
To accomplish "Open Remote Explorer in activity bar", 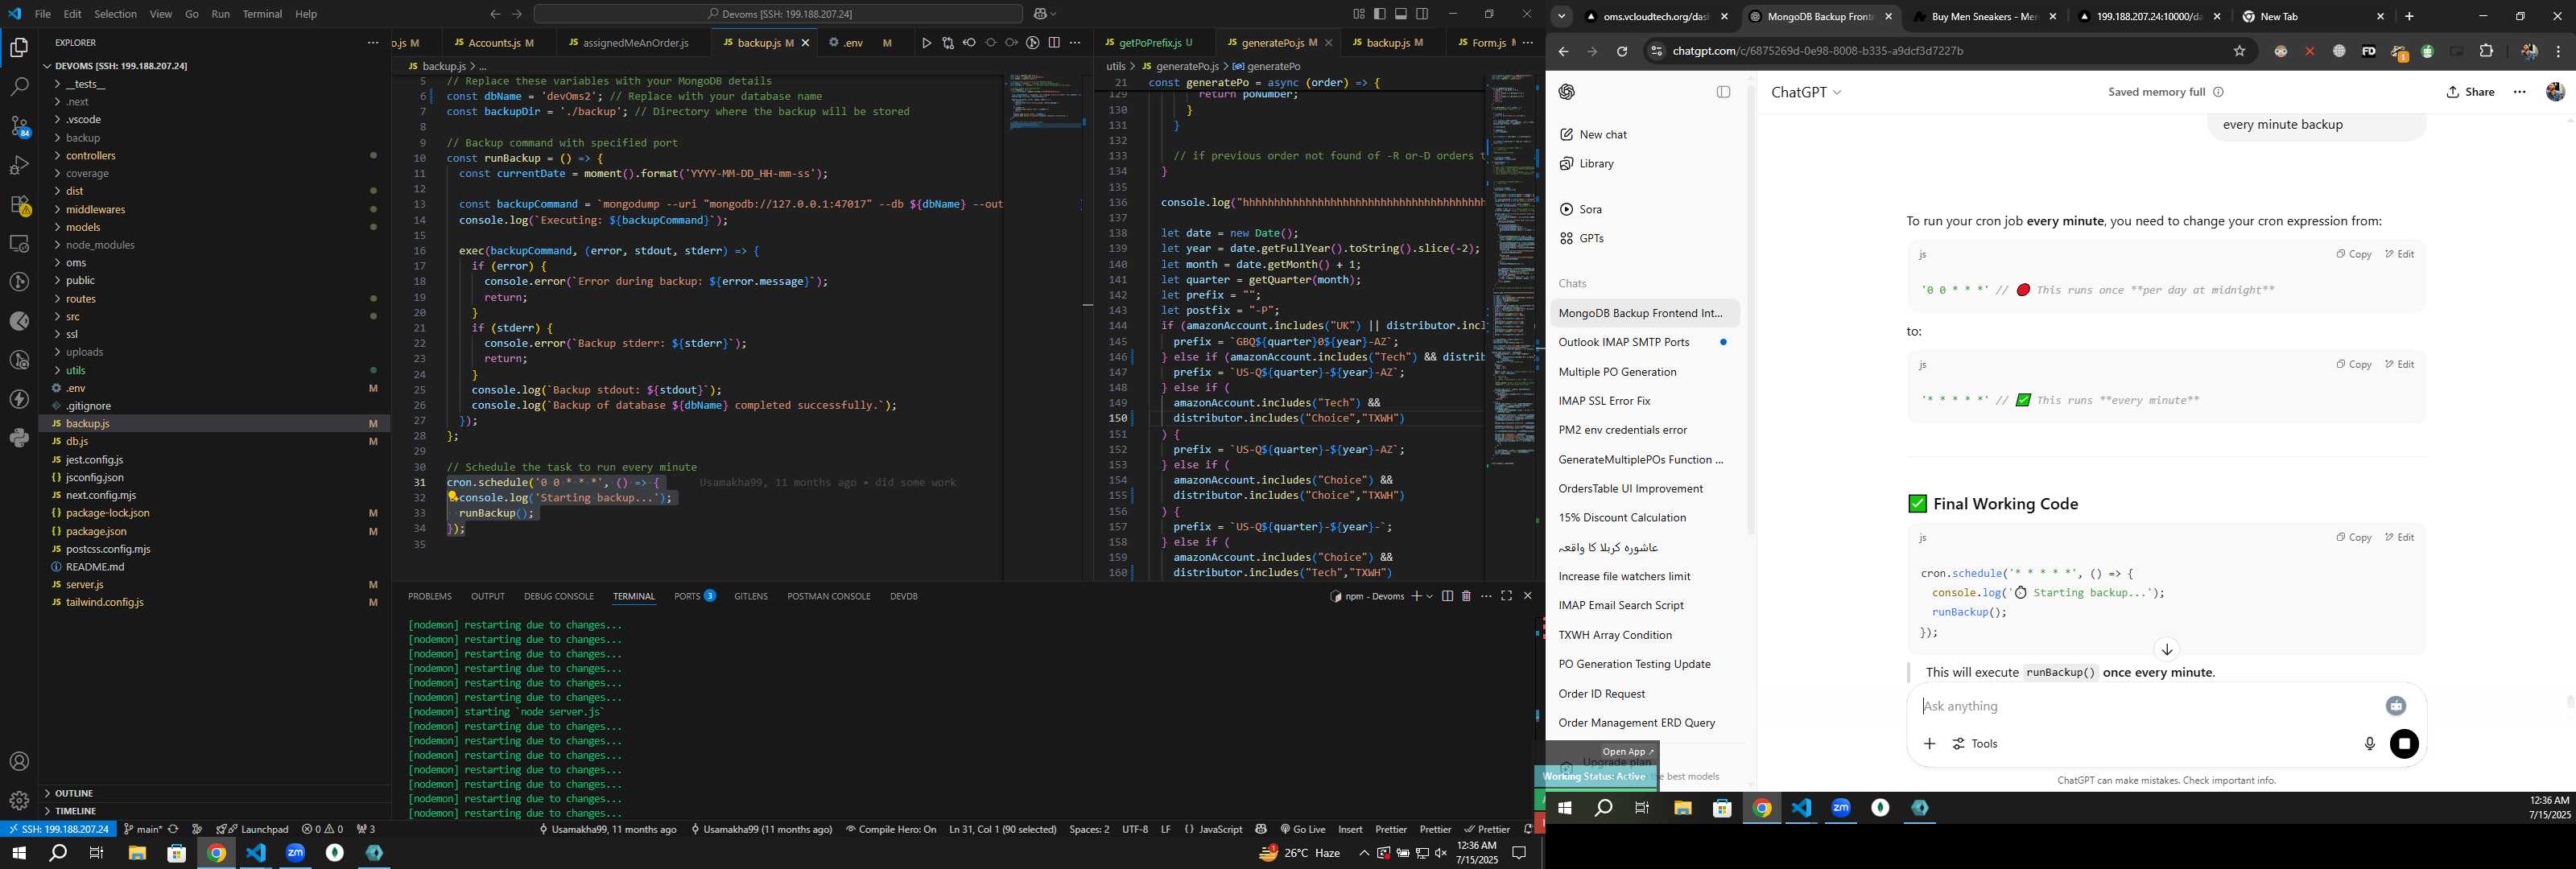I will [x=19, y=243].
